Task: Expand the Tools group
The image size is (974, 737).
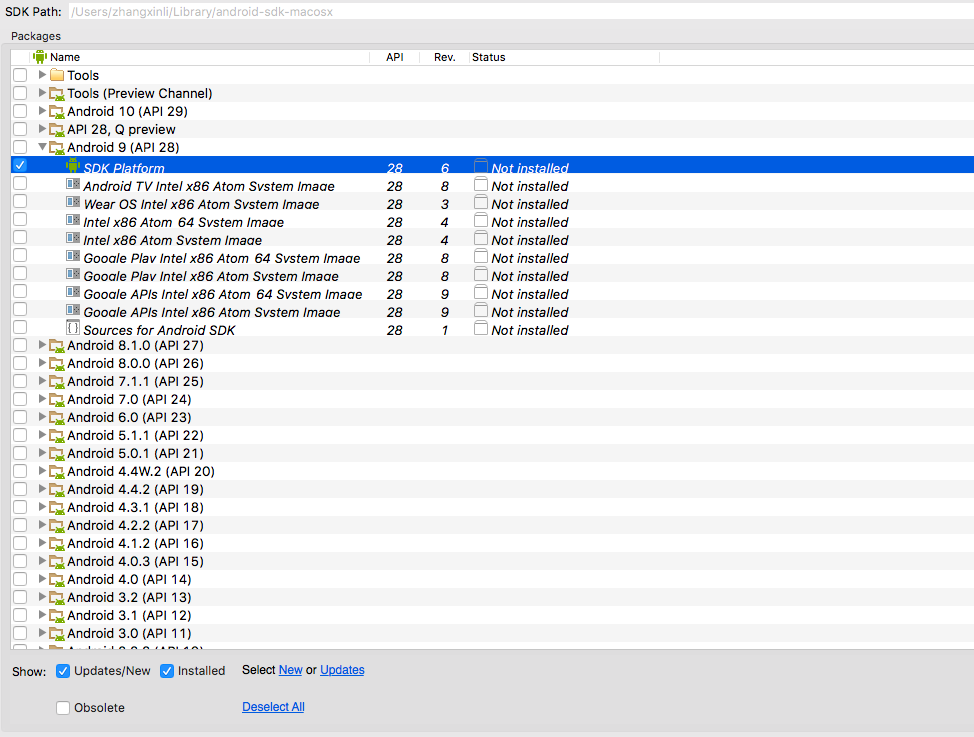Action: pyautogui.click(x=42, y=75)
